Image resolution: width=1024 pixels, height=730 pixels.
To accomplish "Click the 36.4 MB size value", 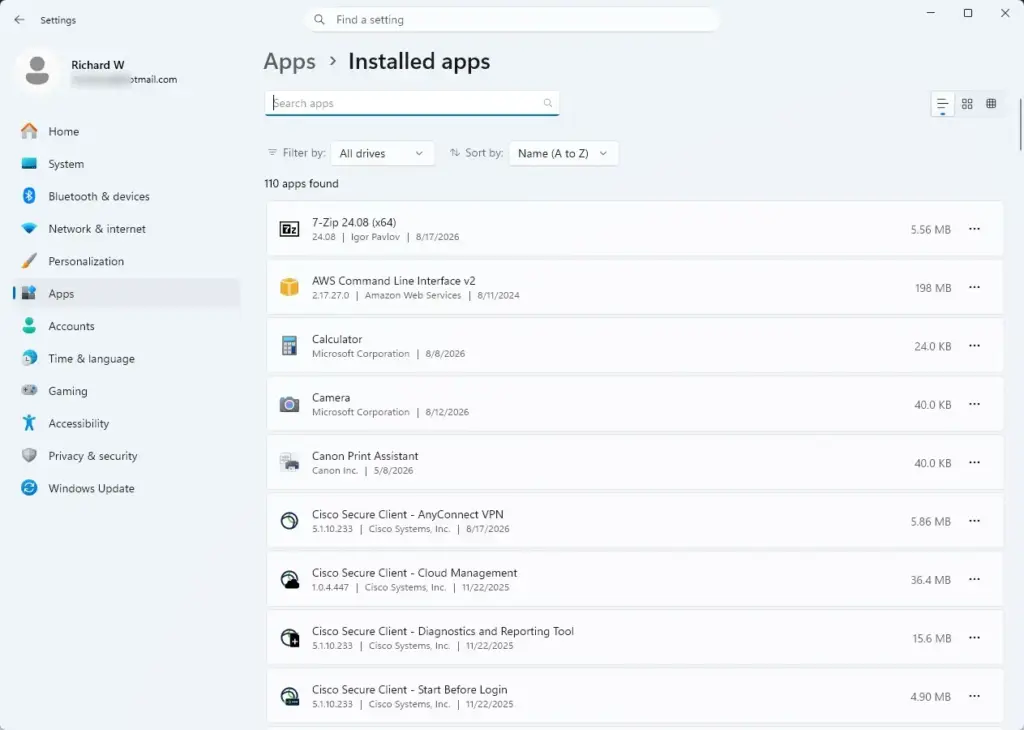I will [x=931, y=580].
